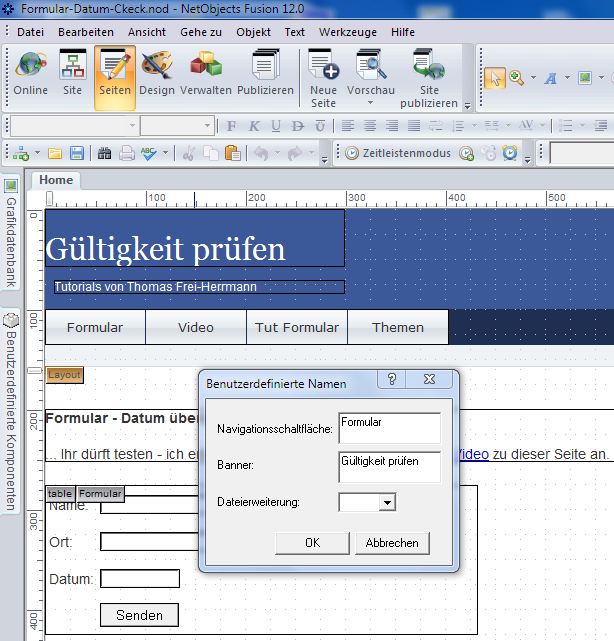Toggle Zeitleistenmodus on the toolbar
The height and width of the screenshot is (641, 614).
397,153
